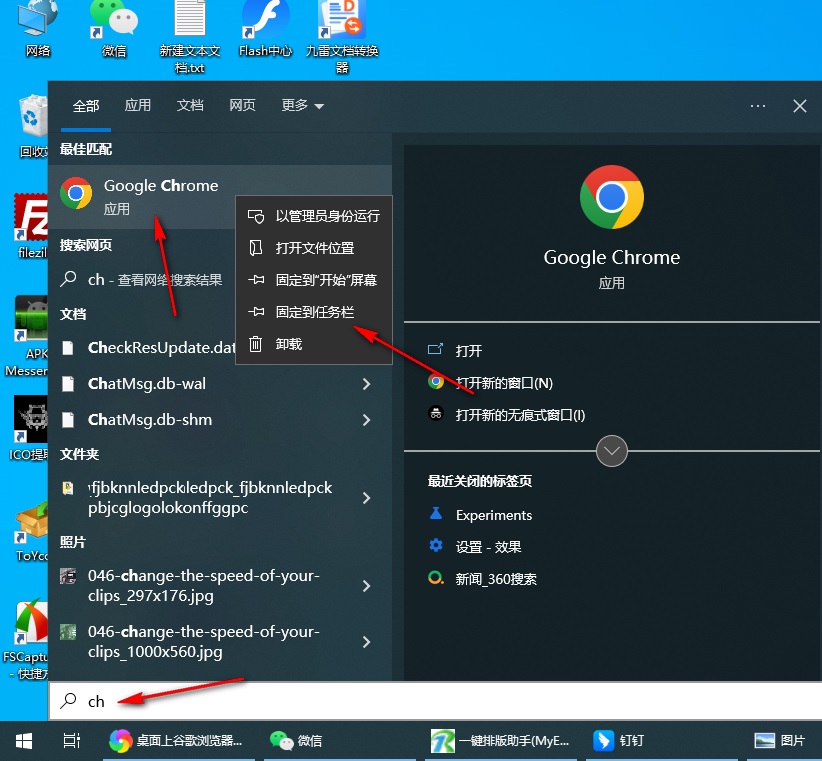The width and height of the screenshot is (822, 761).
Task: Open 046-change-the-speed 1000x560.jpg photo
Action: [x=202, y=642]
